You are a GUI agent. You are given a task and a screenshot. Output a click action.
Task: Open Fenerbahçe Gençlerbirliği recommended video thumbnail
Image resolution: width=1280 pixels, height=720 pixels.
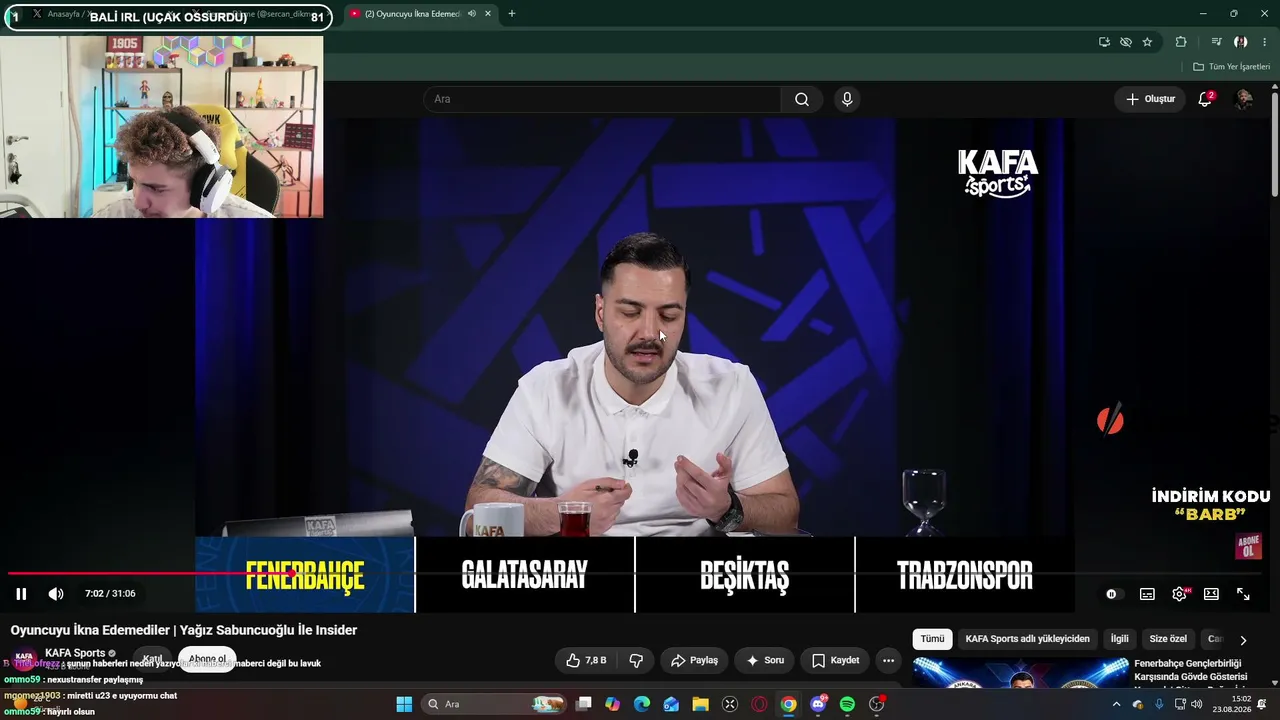pos(1020,673)
